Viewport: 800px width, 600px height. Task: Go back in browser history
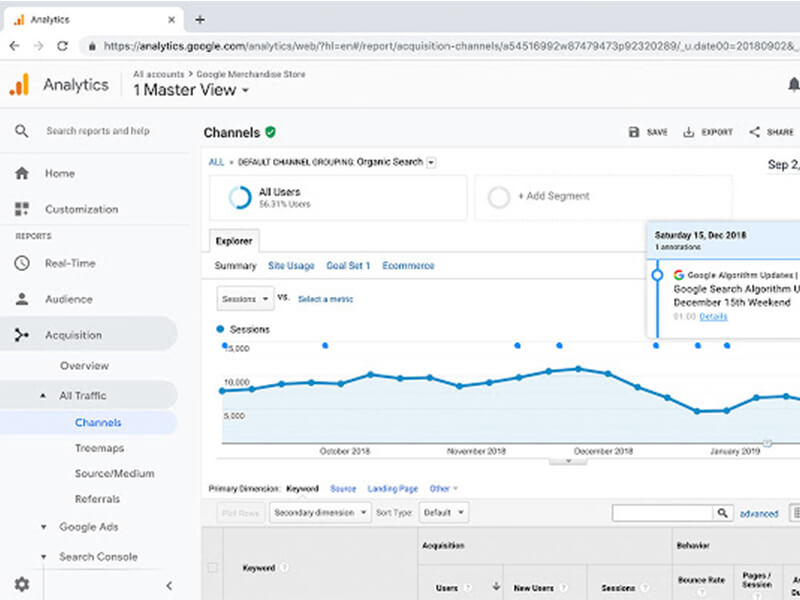click(x=14, y=46)
